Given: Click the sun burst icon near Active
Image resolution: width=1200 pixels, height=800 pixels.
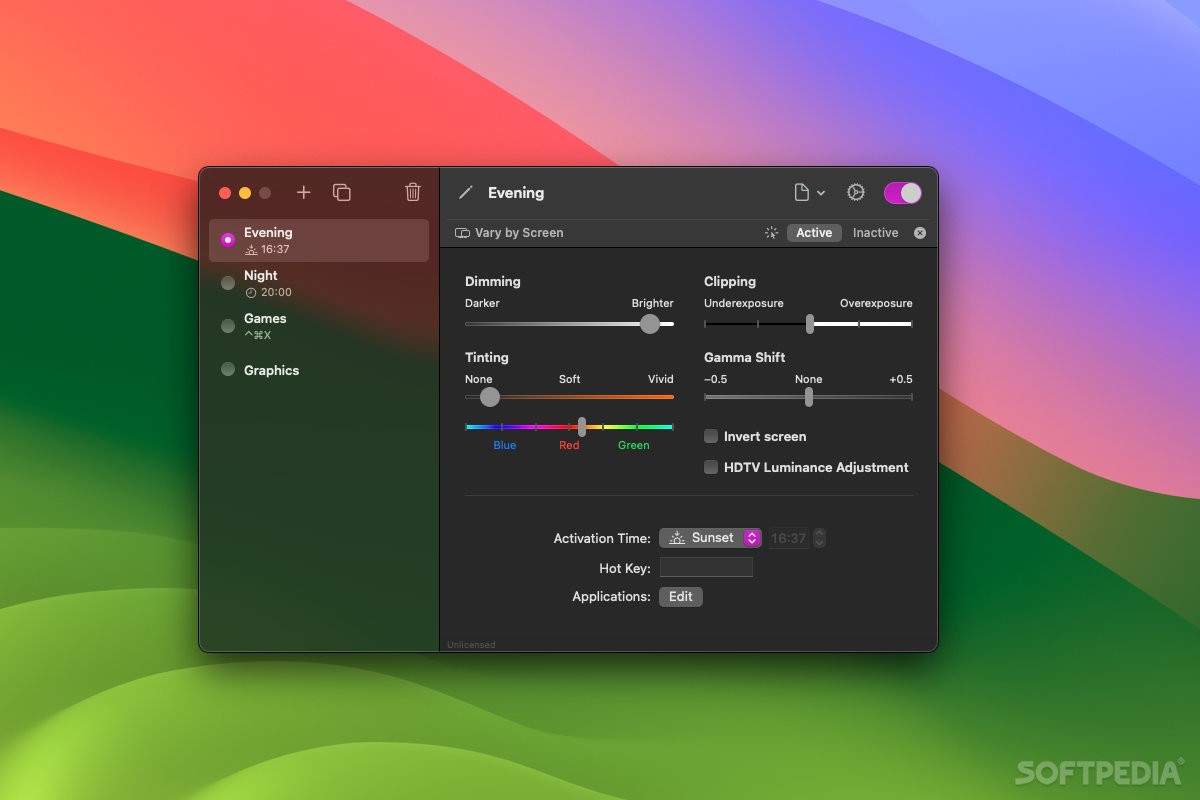Looking at the screenshot, I should pyautogui.click(x=771, y=232).
